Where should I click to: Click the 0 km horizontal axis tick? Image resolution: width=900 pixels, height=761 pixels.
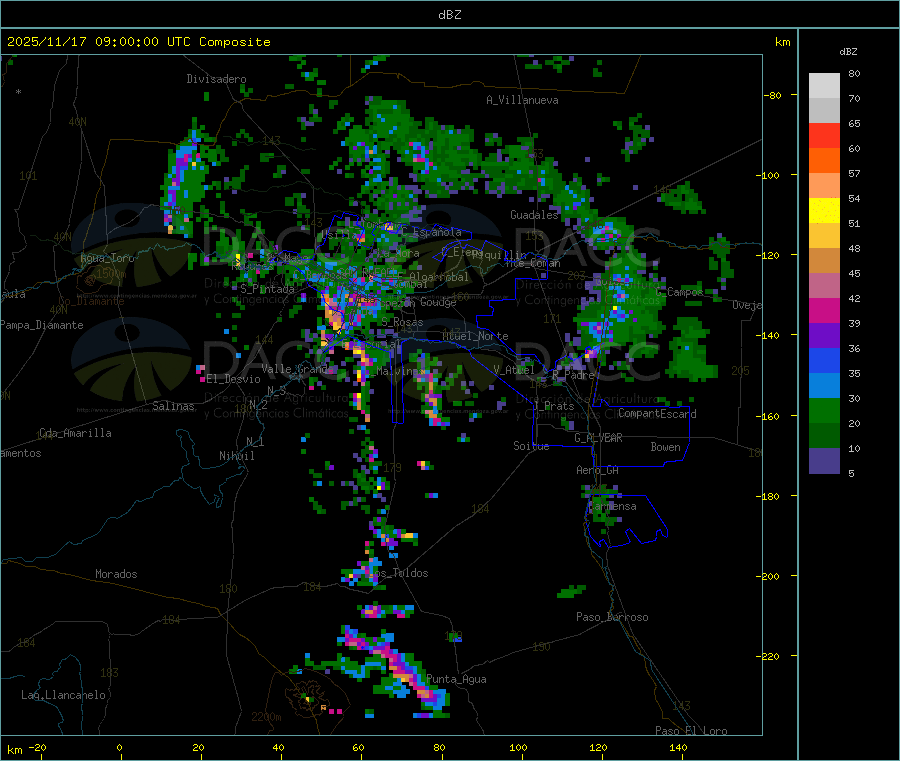(x=119, y=747)
